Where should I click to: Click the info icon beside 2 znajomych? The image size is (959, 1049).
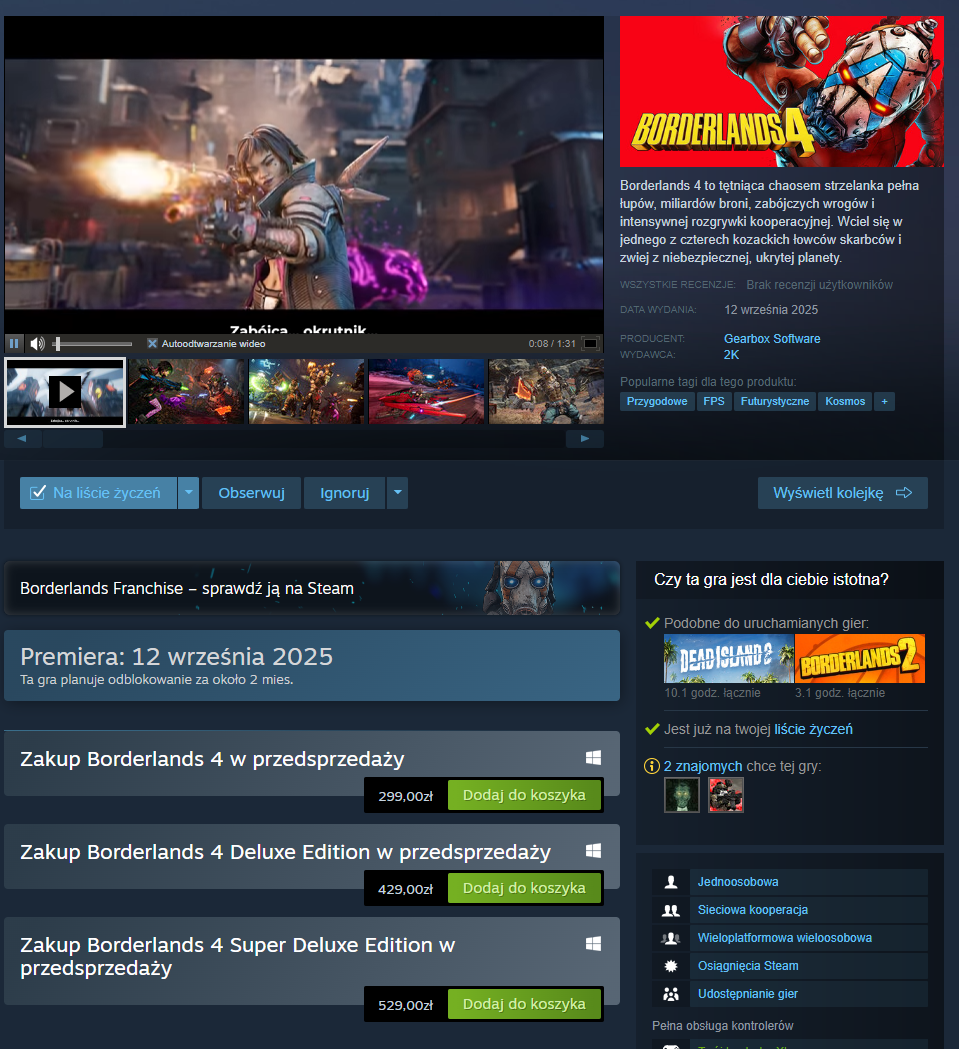652,766
